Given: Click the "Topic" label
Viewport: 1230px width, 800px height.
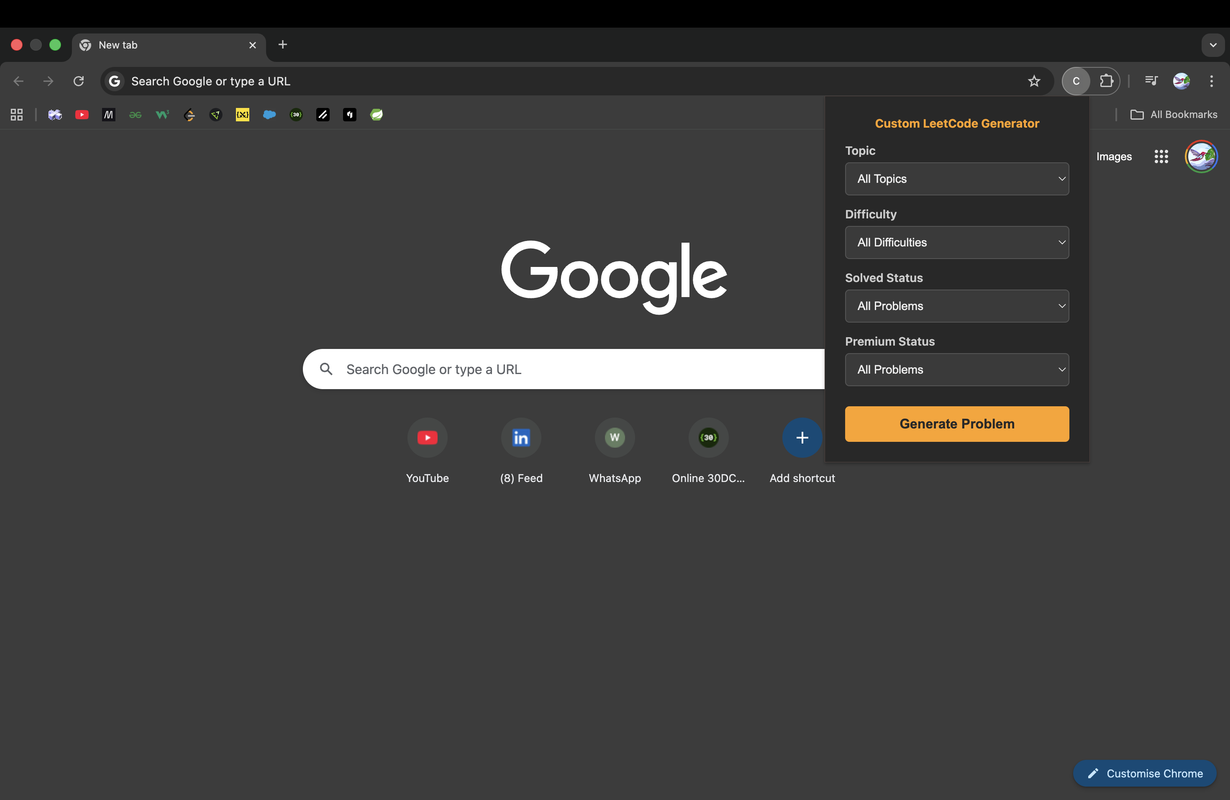Looking at the screenshot, I should point(860,151).
